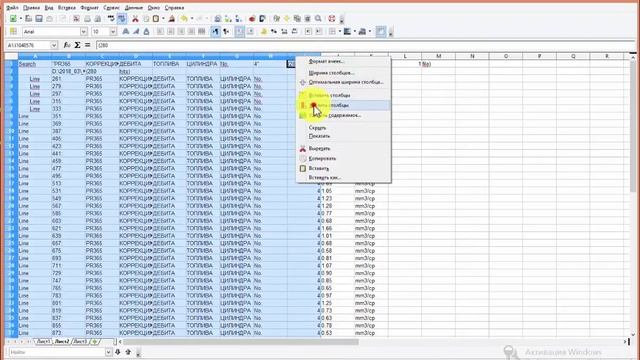Choose Вырезать in context menu
This screenshot has width=640, height=360.
(x=344, y=149)
